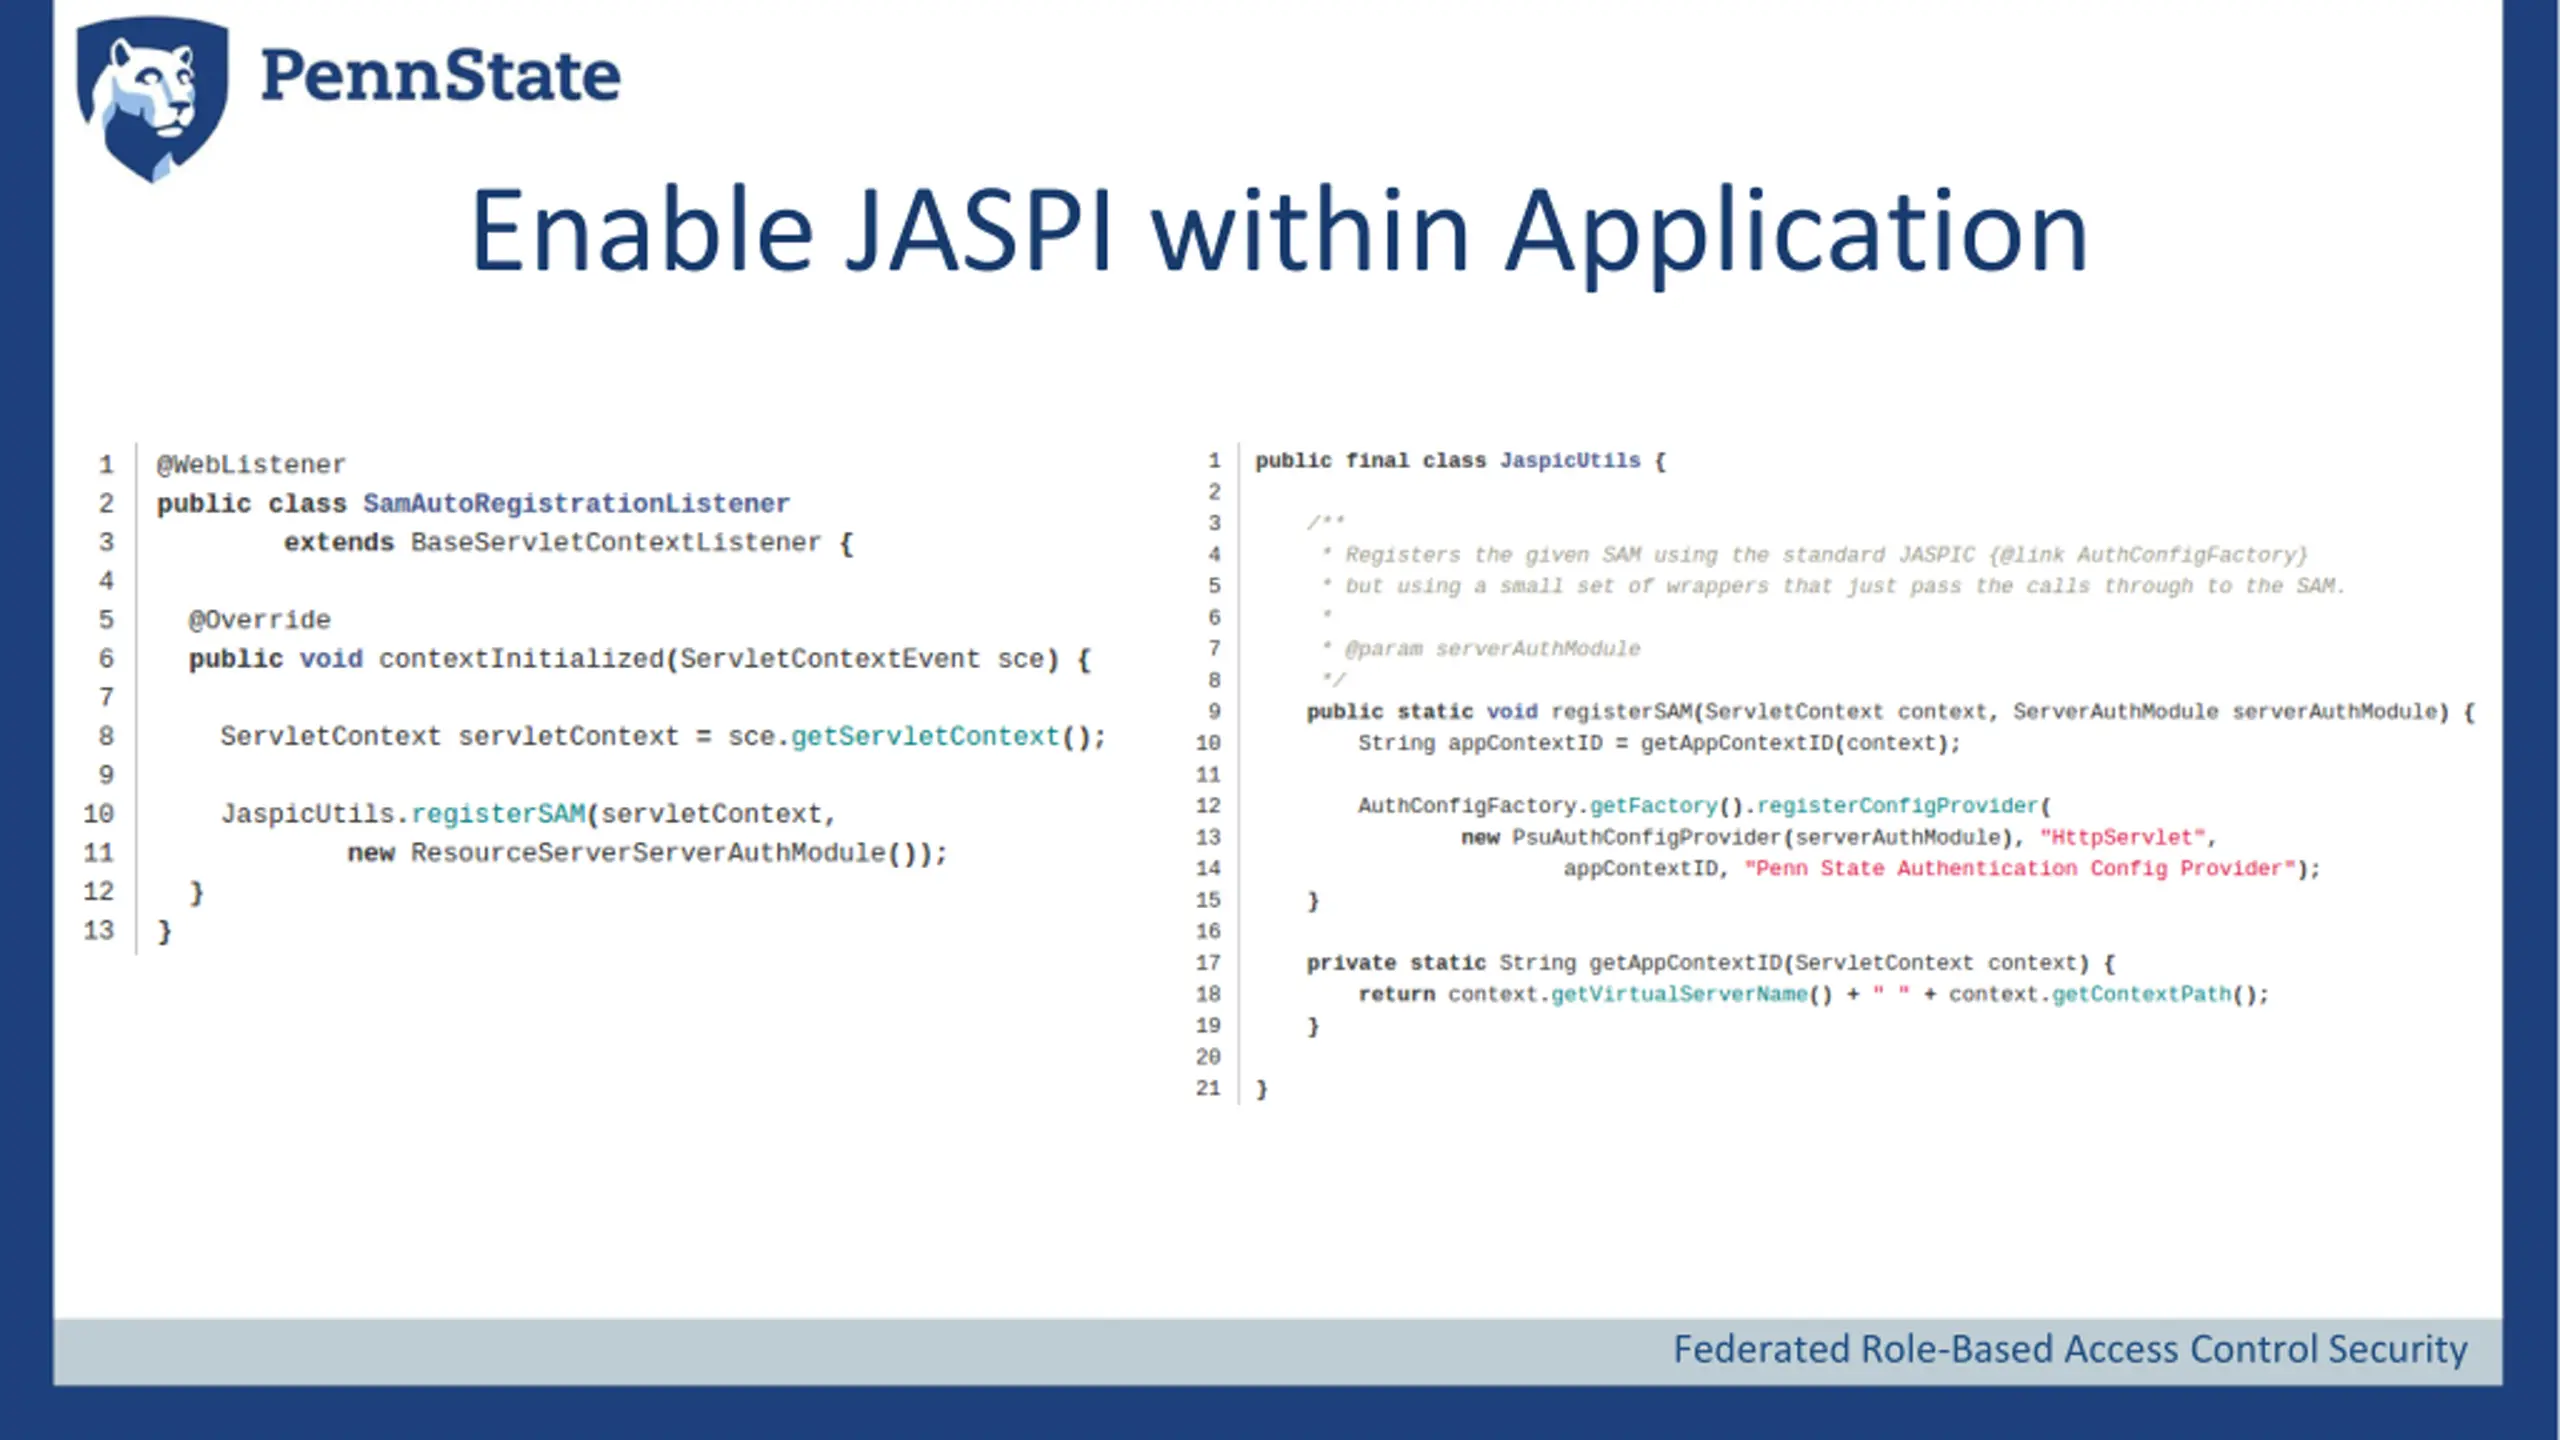Image resolution: width=2560 pixels, height=1440 pixels.
Task: Click the getContextPath method call
Action: coord(2141,994)
